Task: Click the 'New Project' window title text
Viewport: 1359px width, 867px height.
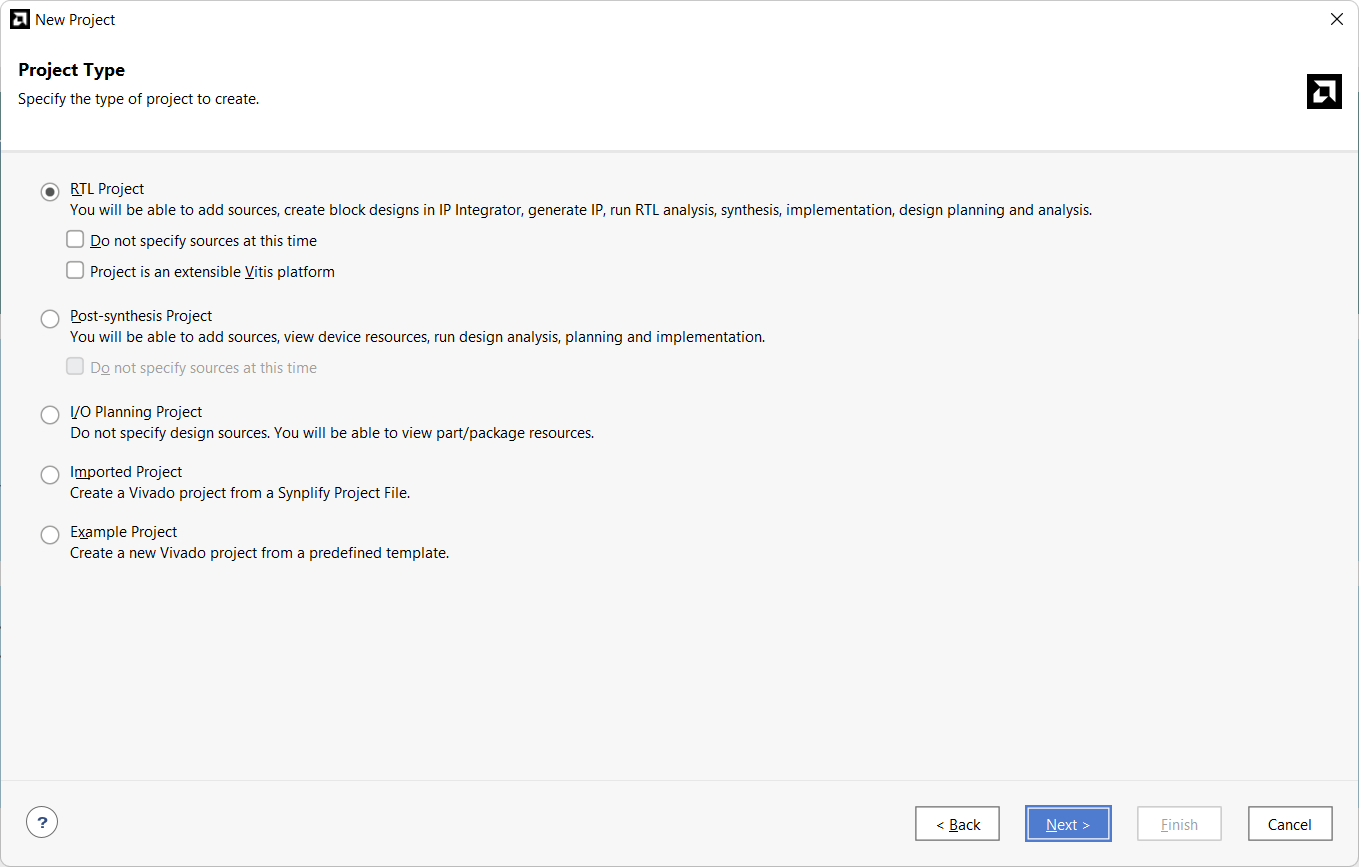Action: click(75, 19)
